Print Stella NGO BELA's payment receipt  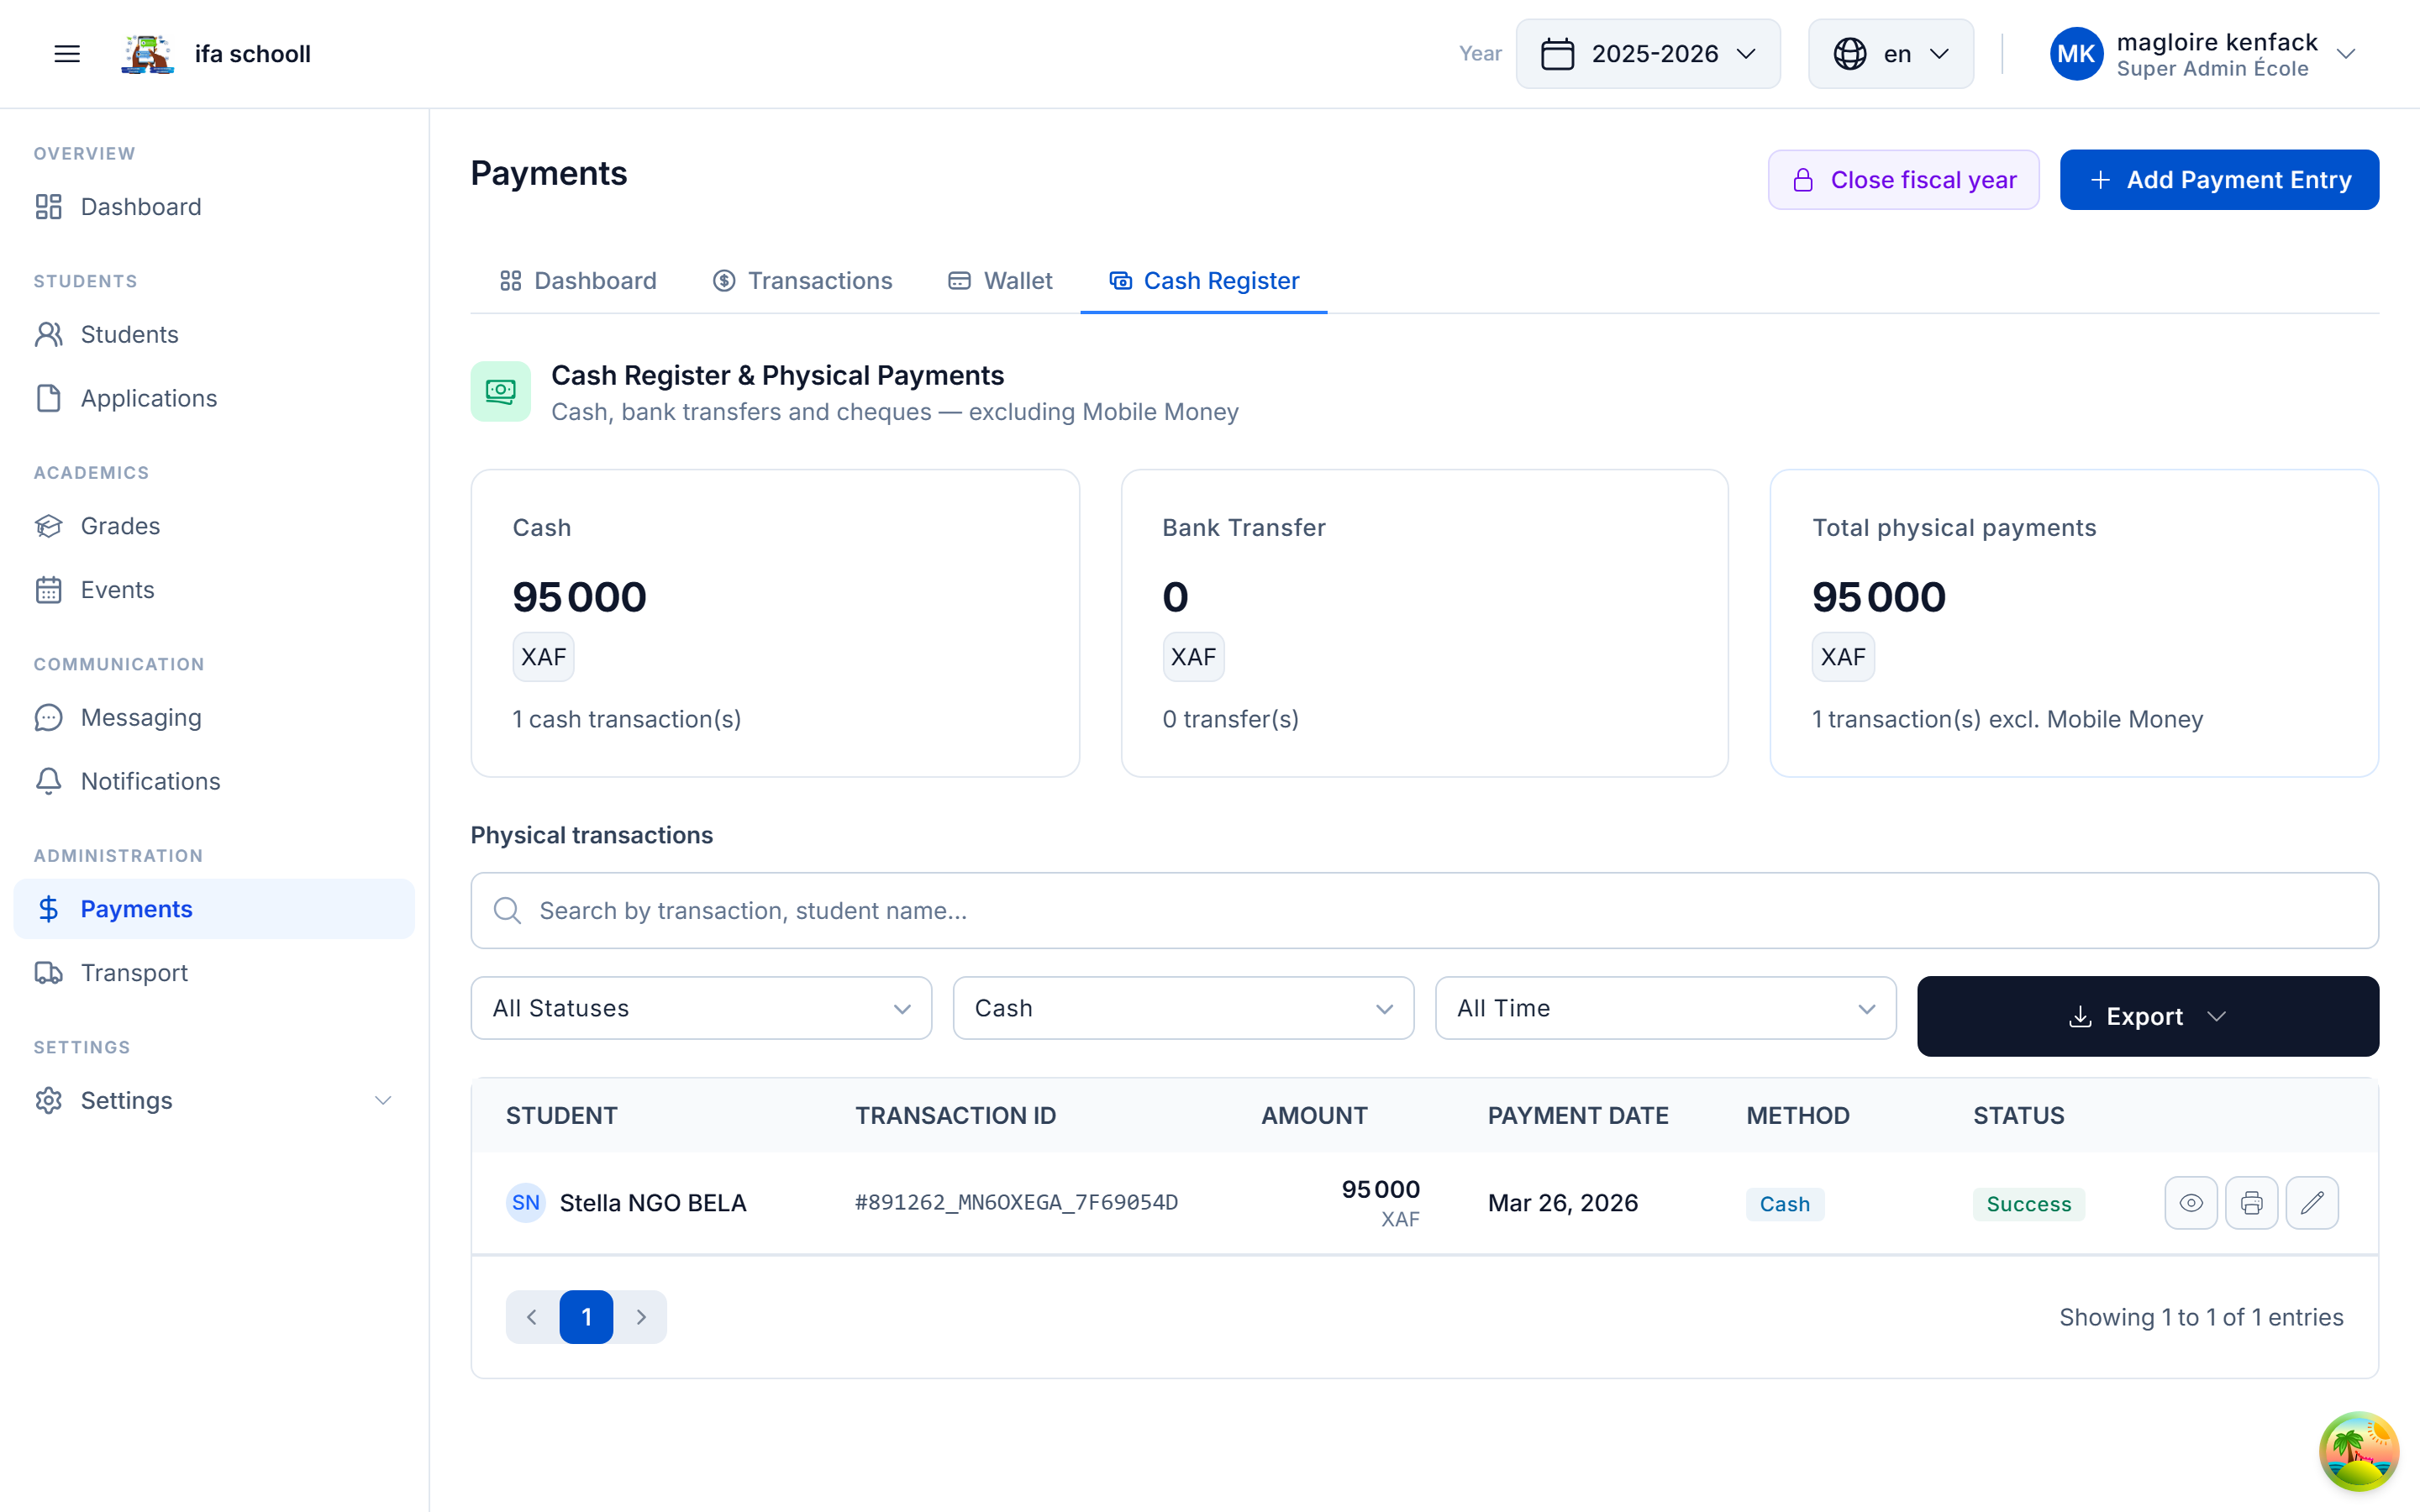click(2252, 1202)
